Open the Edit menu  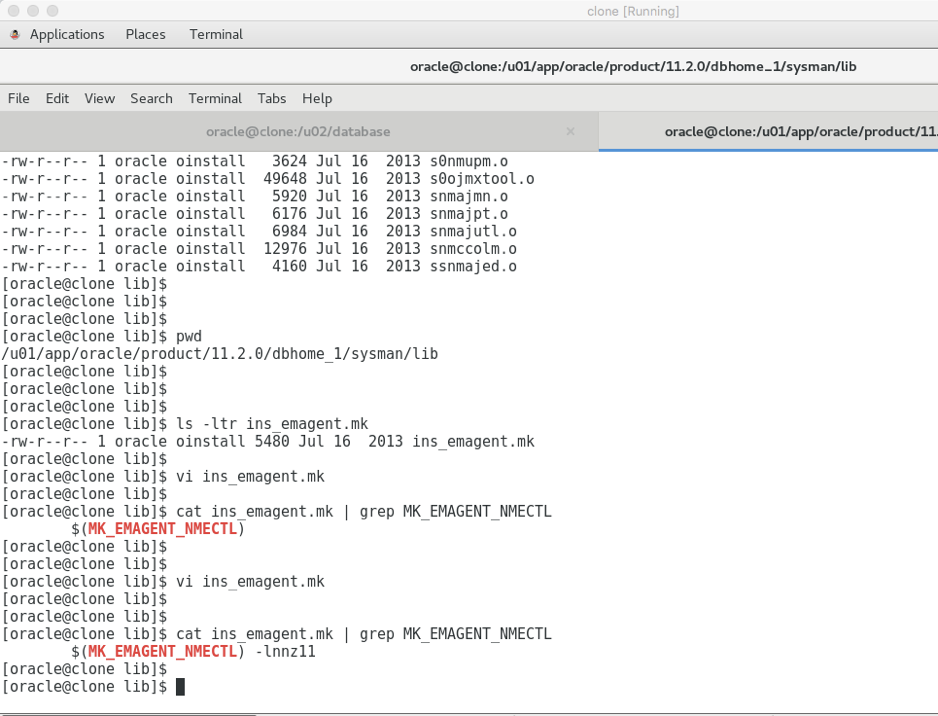57,98
